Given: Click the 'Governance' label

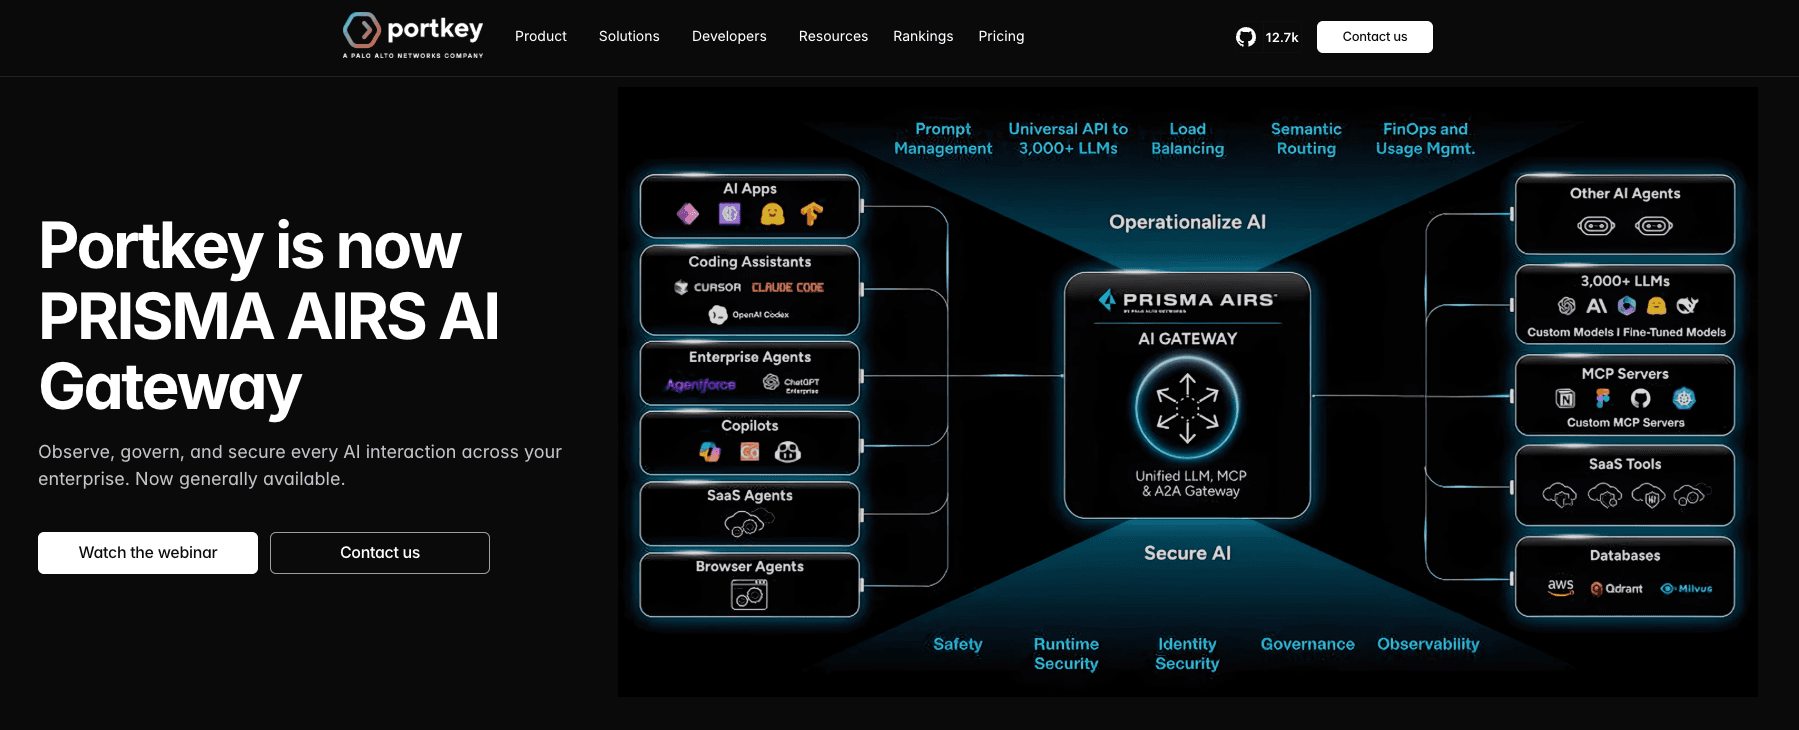Looking at the screenshot, I should 1307,644.
